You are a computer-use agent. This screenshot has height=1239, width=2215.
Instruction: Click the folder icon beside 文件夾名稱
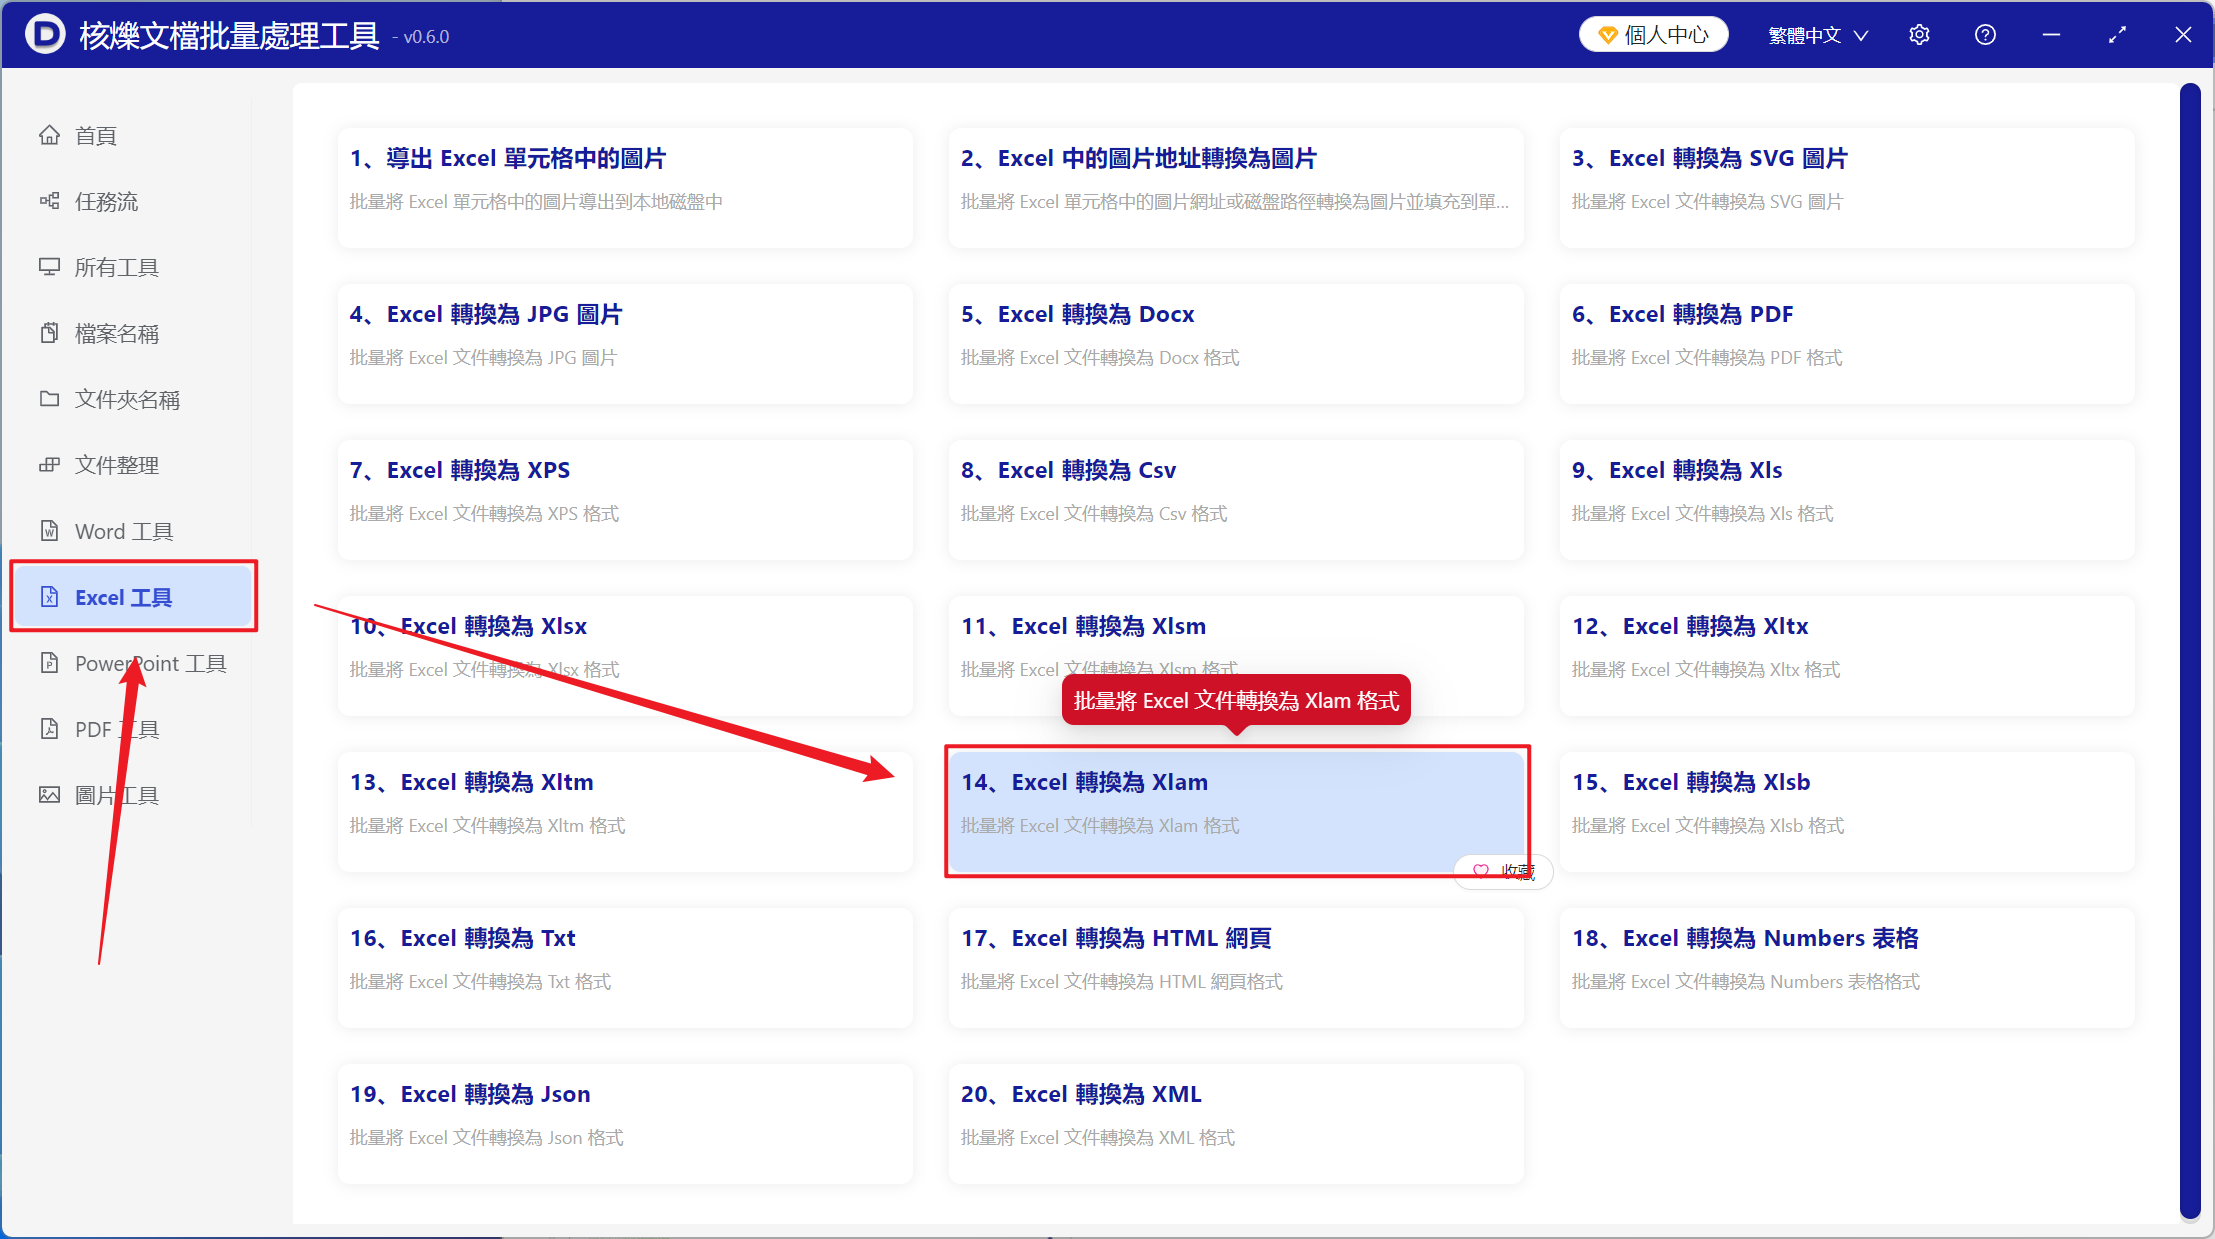[49, 399]
